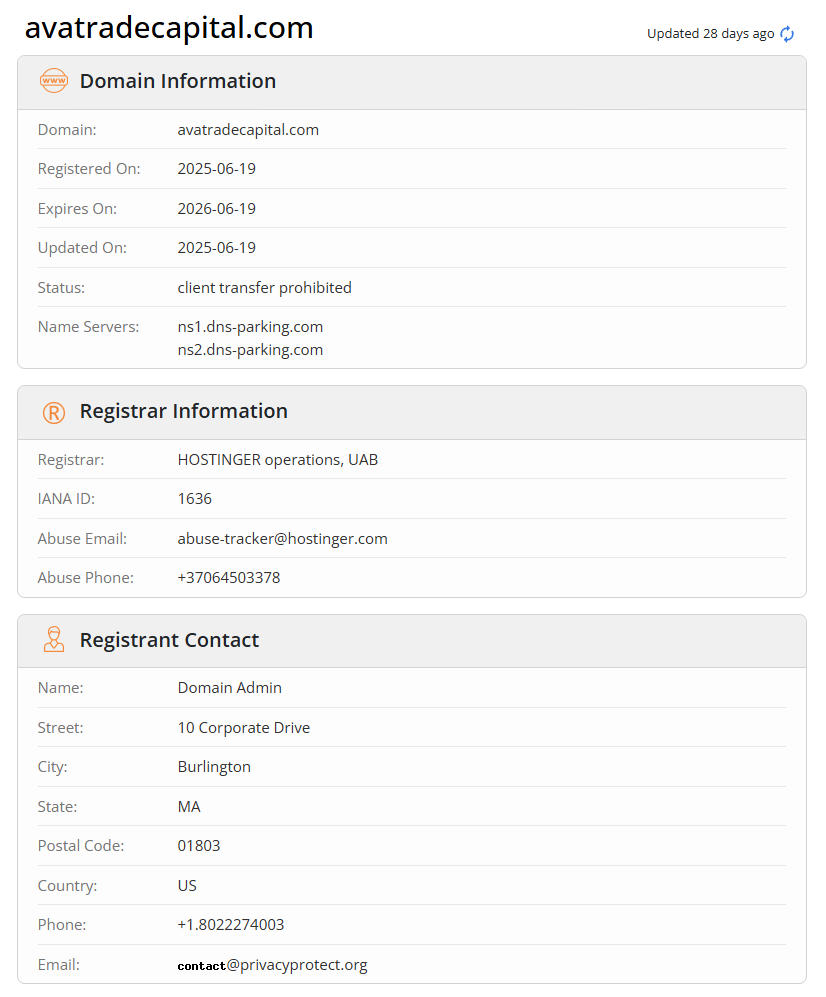Select the Domain Information section header

pyautogui.click(x=178, y=81)
